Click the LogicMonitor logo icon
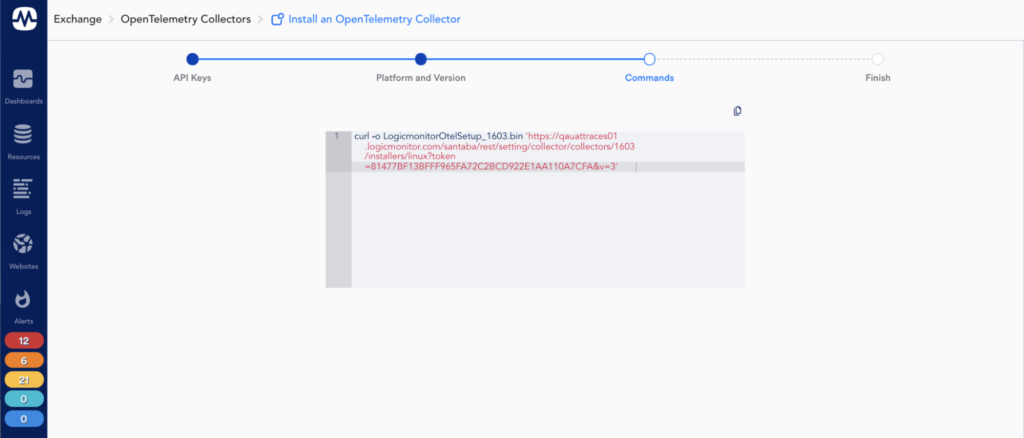This screenshot has height=438, width=1024. (x=24, y=19)
